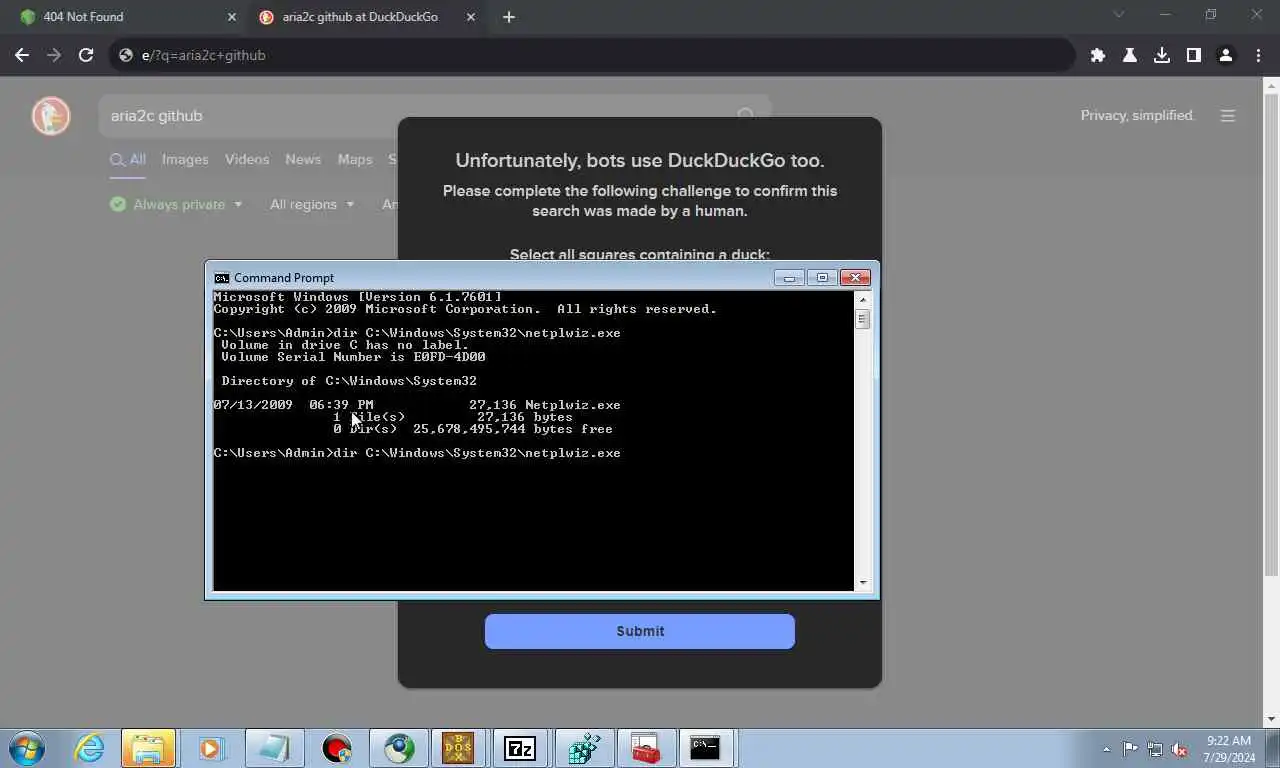Image resolution: width=1280 pixels, height=768 pixels.
Task: Close the 404 Not Found tab
Action: [x=232, y=17]
